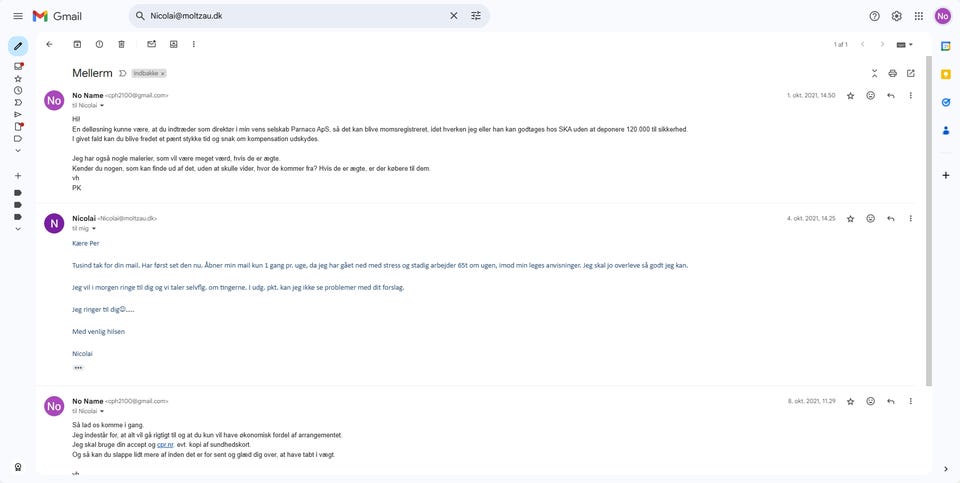Add emoji reaction to 1. okt. message
The width and height of the screenshot is (960, 483).
(x=871, y=95)
